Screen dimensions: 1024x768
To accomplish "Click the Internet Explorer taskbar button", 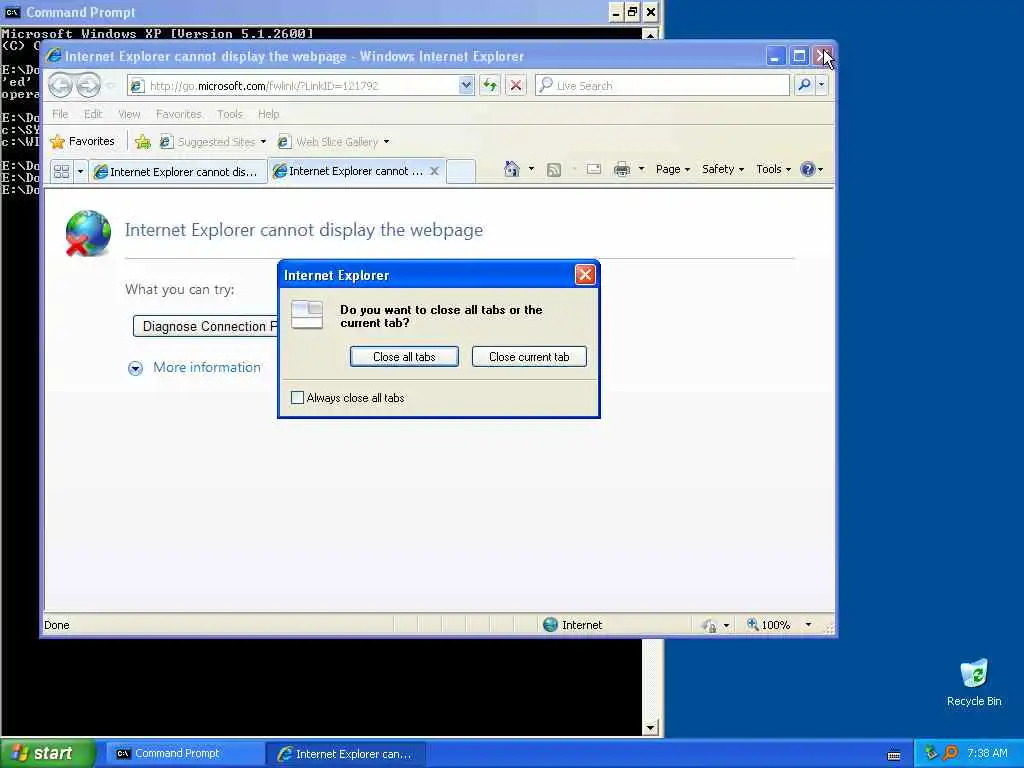I will pos(346,754).
